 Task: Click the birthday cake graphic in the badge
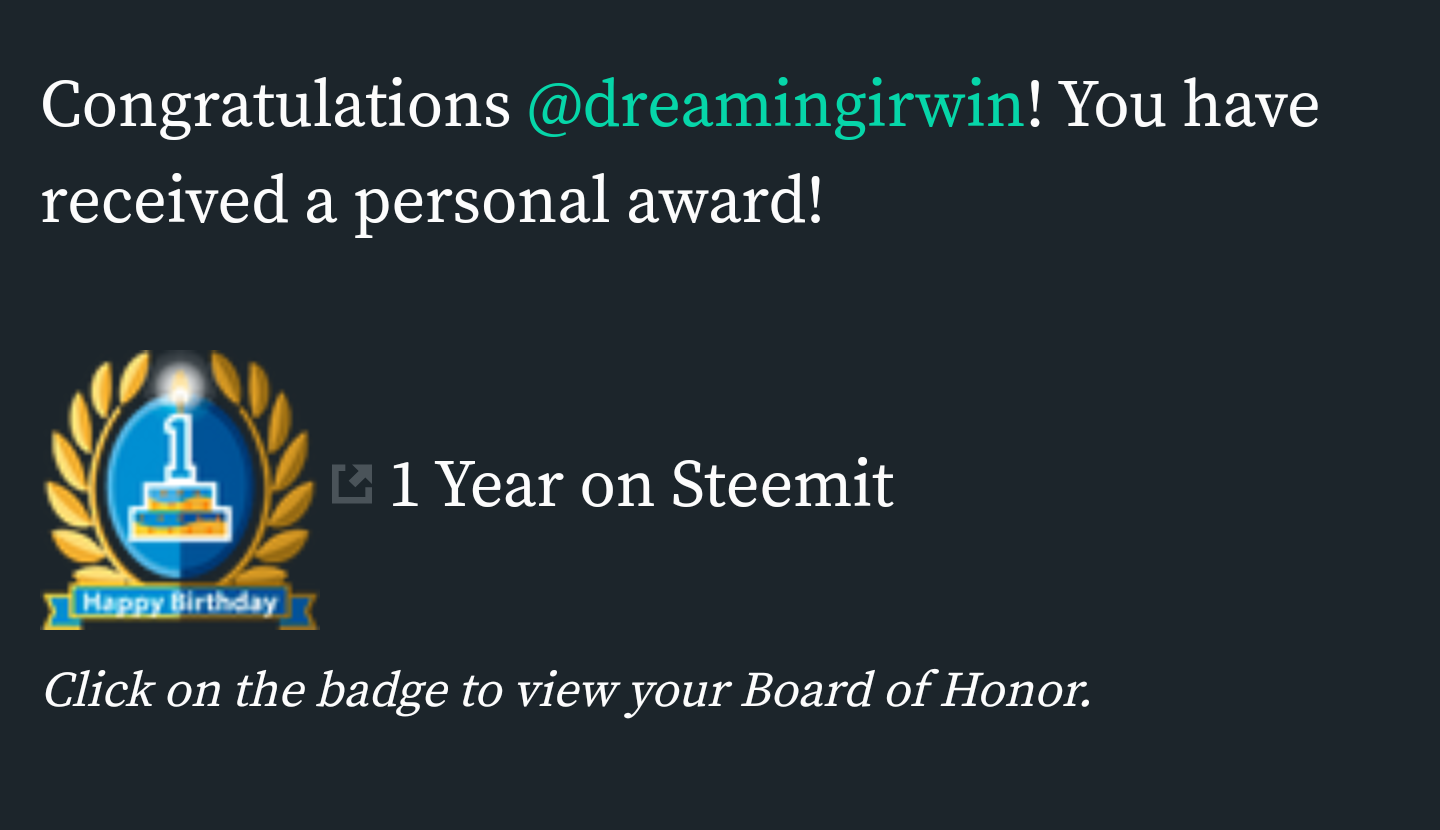point(178,508)
